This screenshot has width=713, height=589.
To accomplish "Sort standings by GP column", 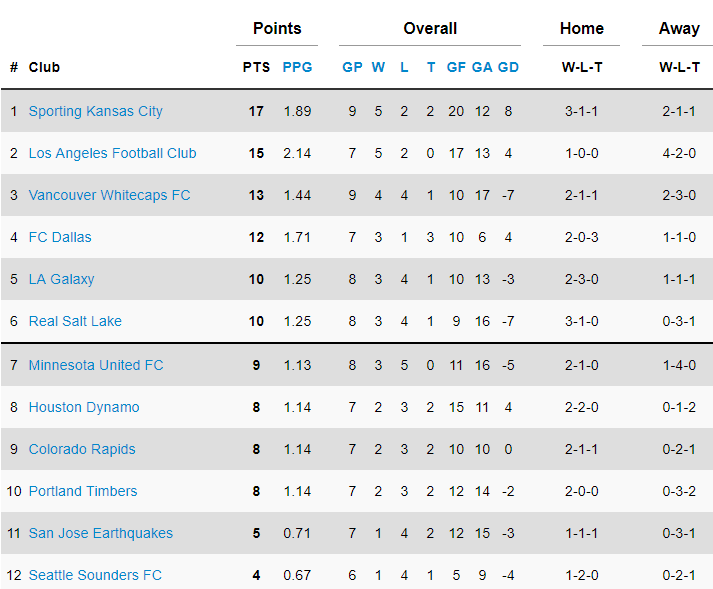I will (352, 67).
